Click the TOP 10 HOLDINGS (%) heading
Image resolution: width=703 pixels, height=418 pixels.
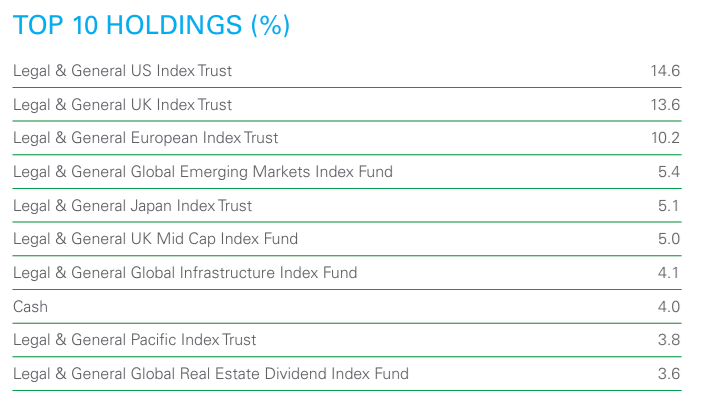151,26
